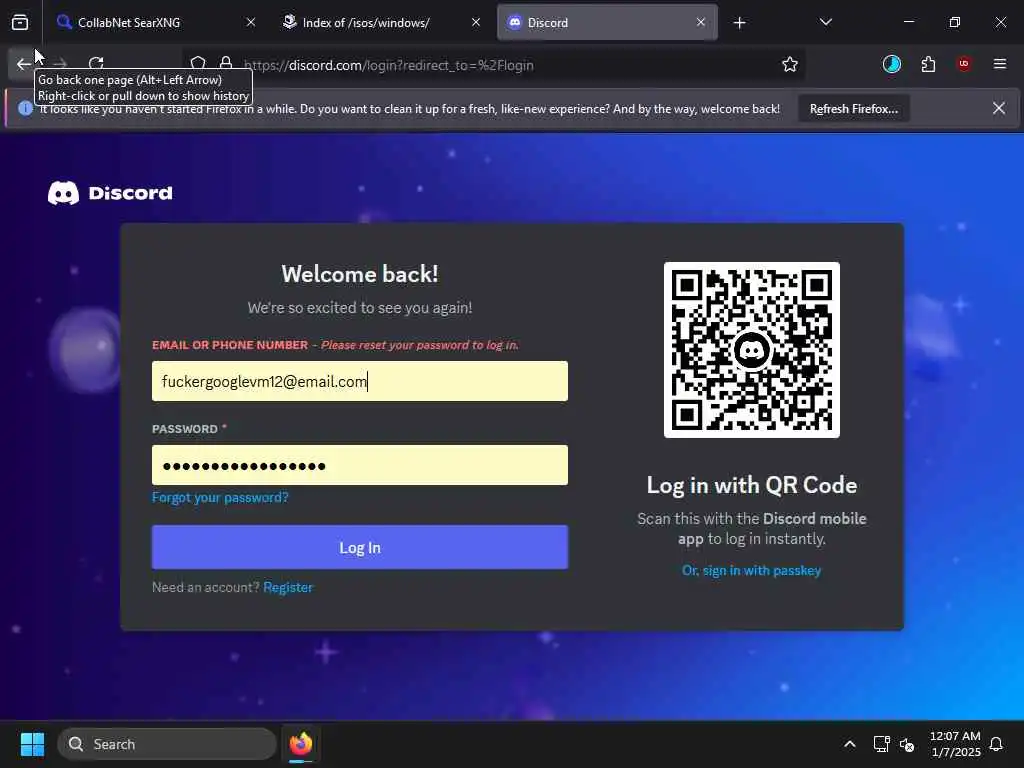
Task: View site security lock icon
Action: click(x=226, y=64)
